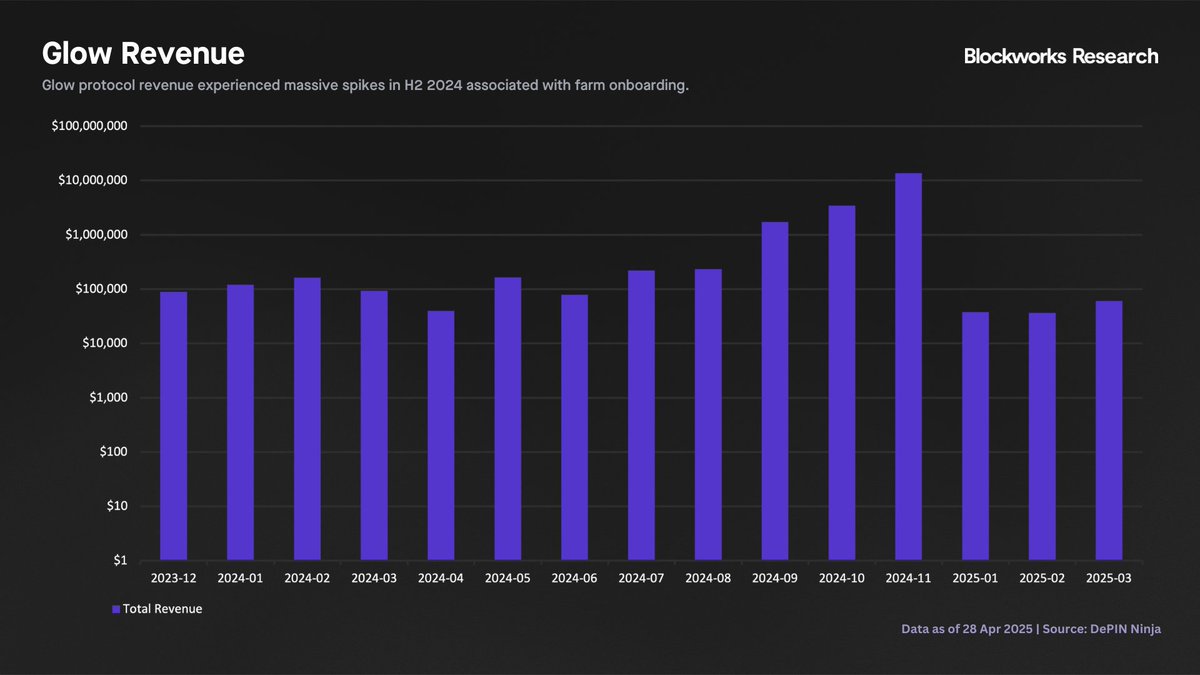Image resolution: width=1200 pixels, height=675 pixels.
Task: Click the 2024-06 x-axis label
Action: coord(574,578)
